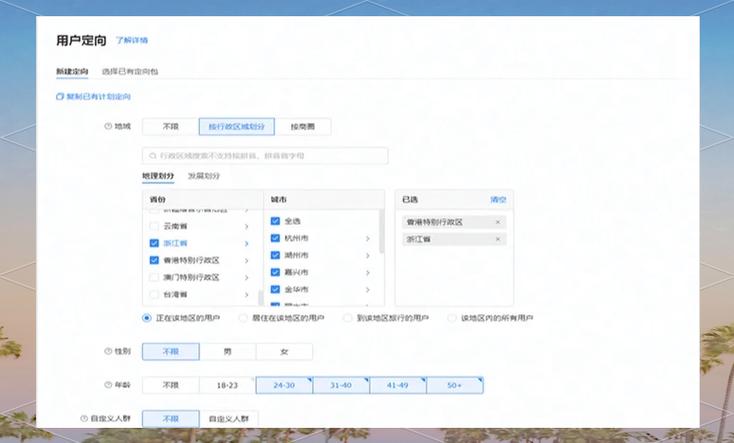Tick the 澳门特别行政区 checkbox

point(154,277)
